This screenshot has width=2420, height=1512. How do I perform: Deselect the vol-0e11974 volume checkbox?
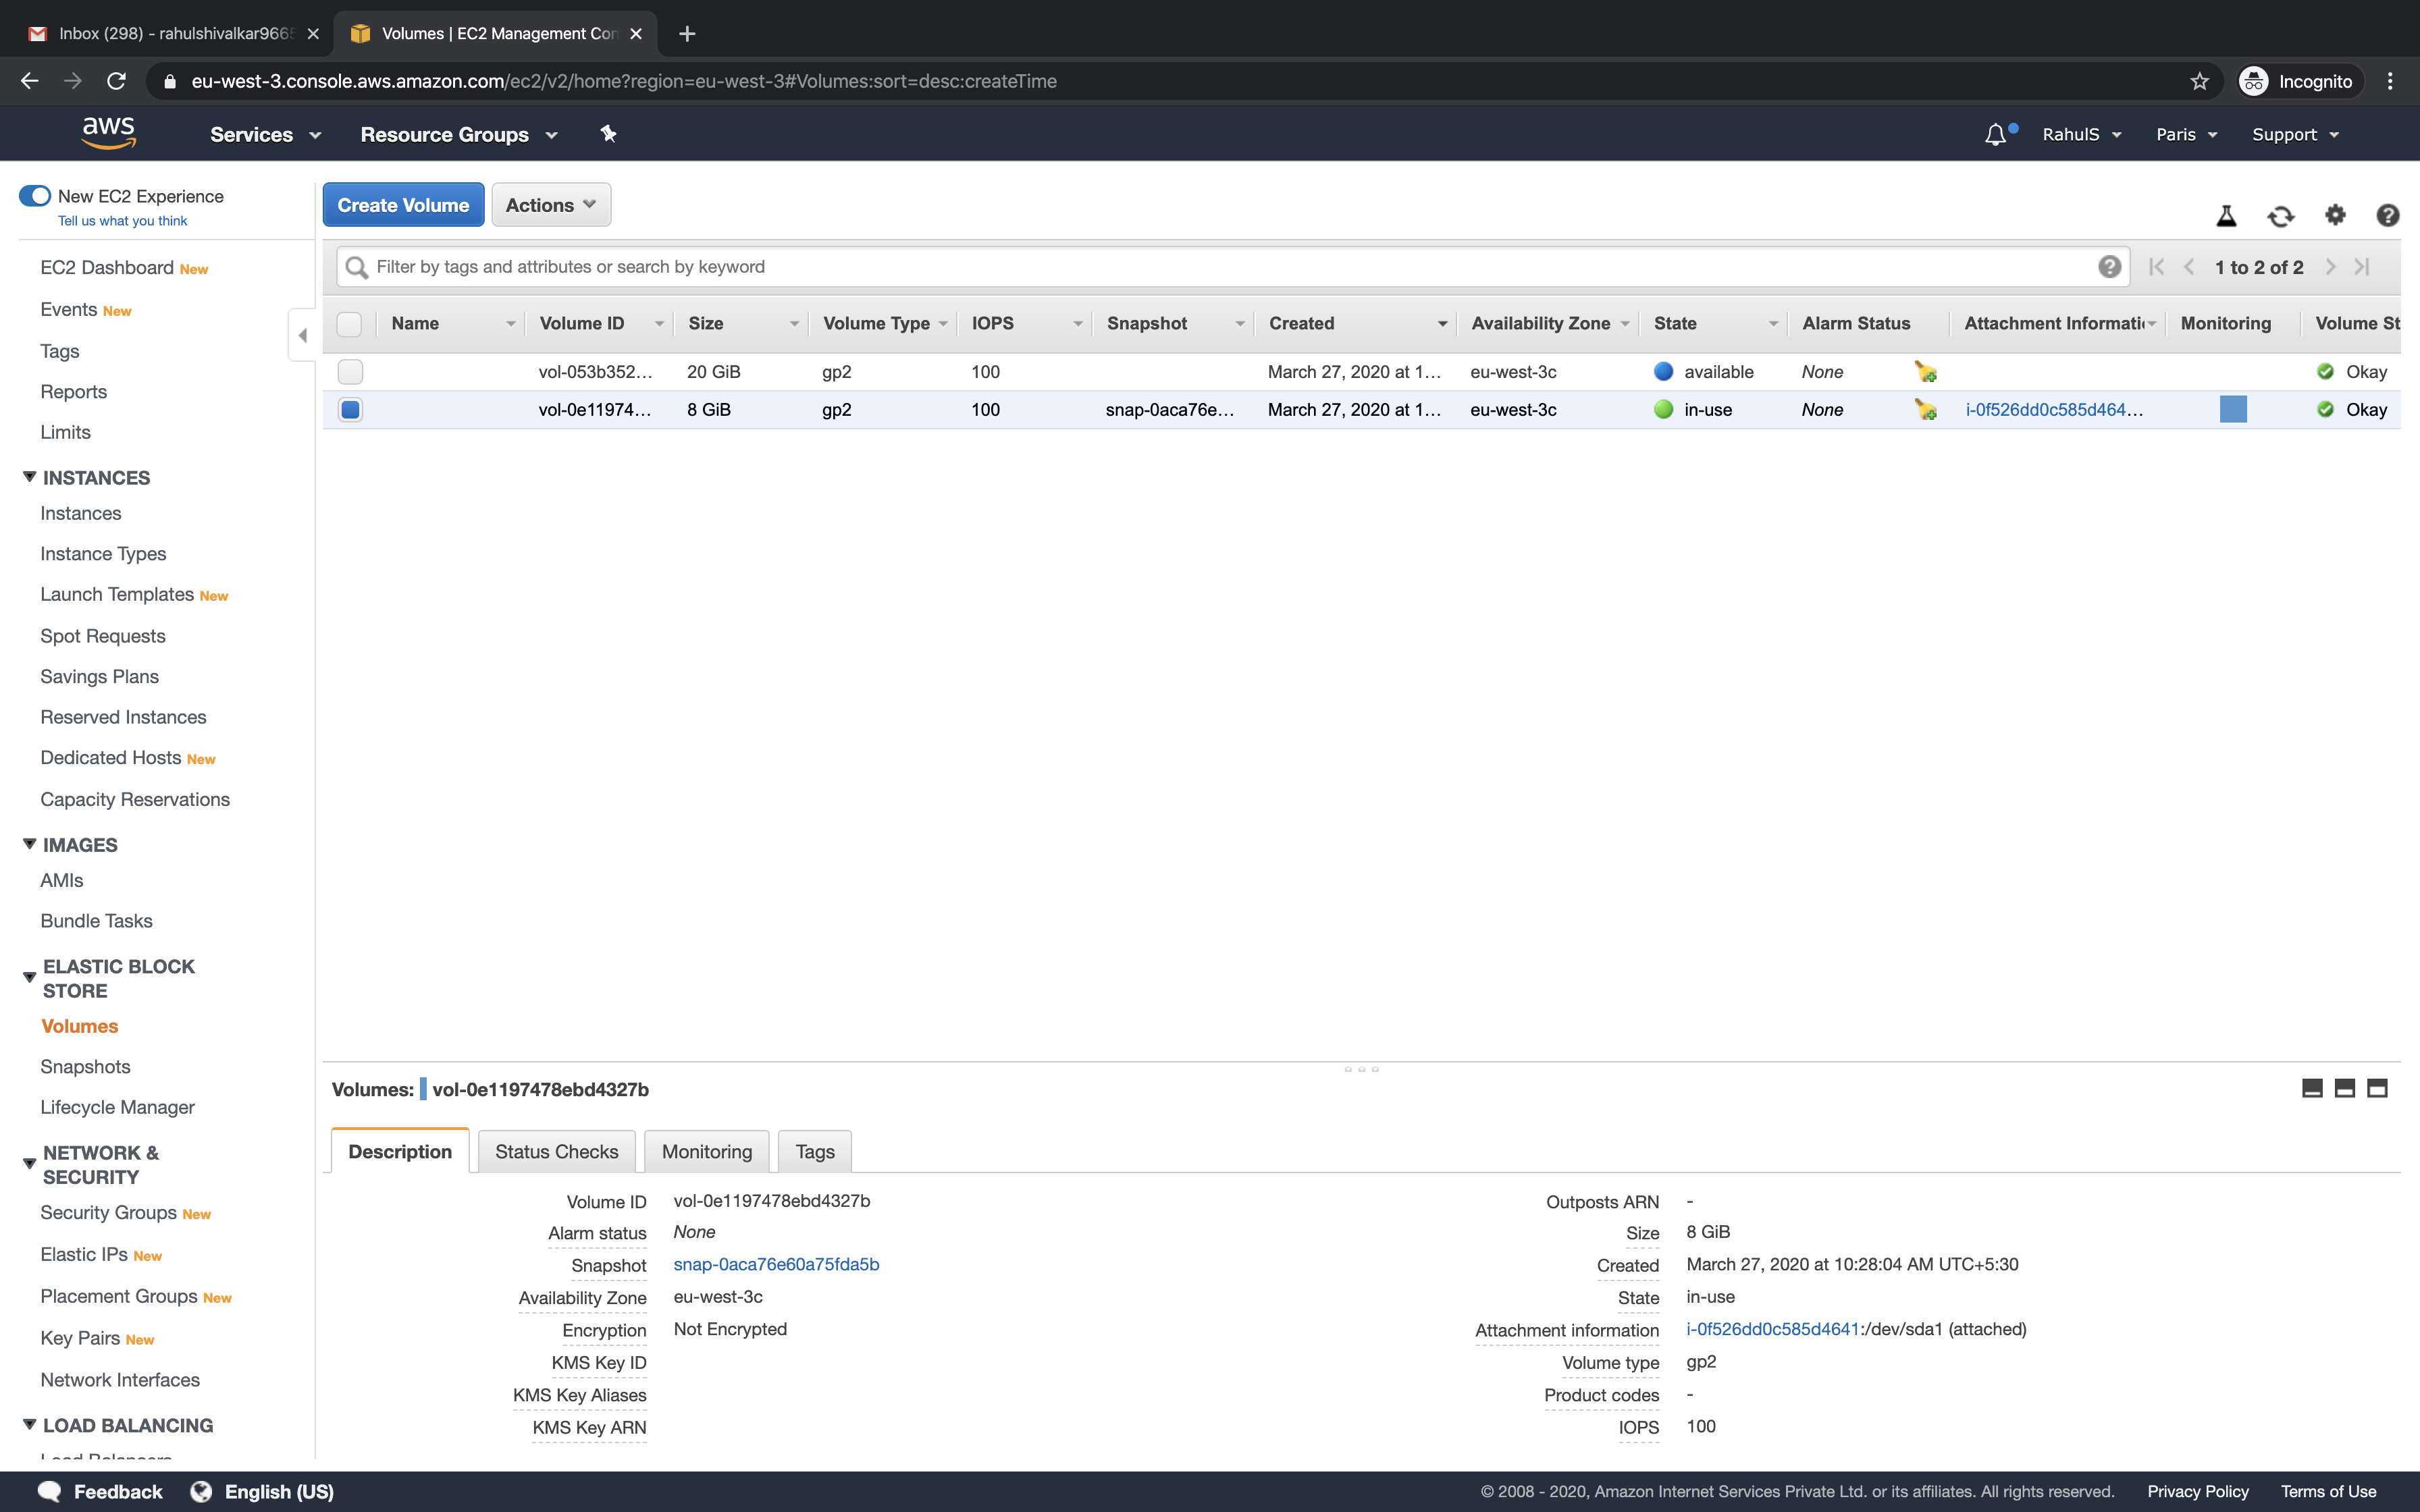tap(350, 409)
